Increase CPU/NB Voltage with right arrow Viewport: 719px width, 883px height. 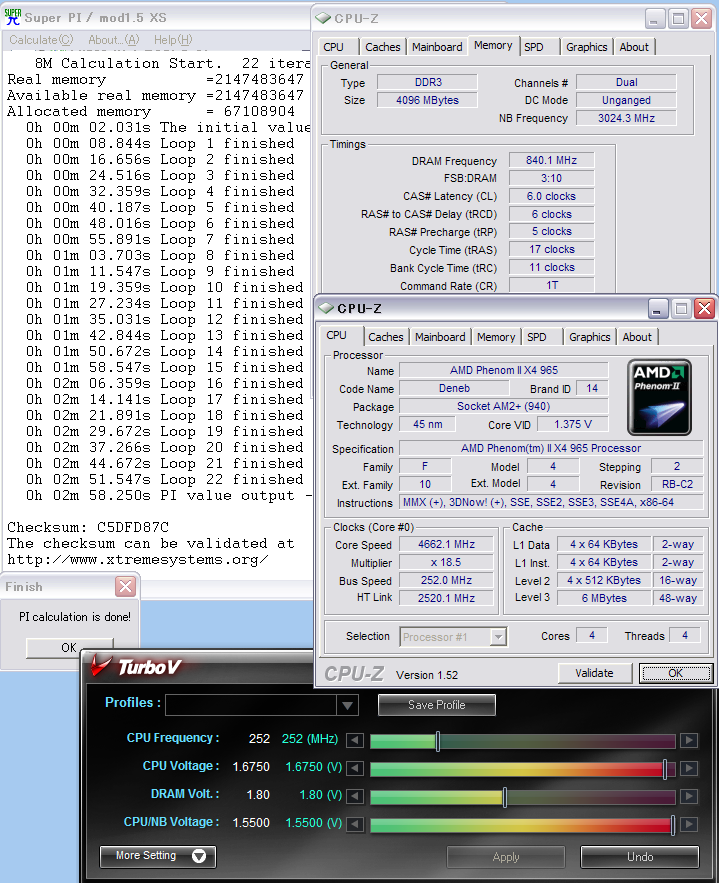689,824
